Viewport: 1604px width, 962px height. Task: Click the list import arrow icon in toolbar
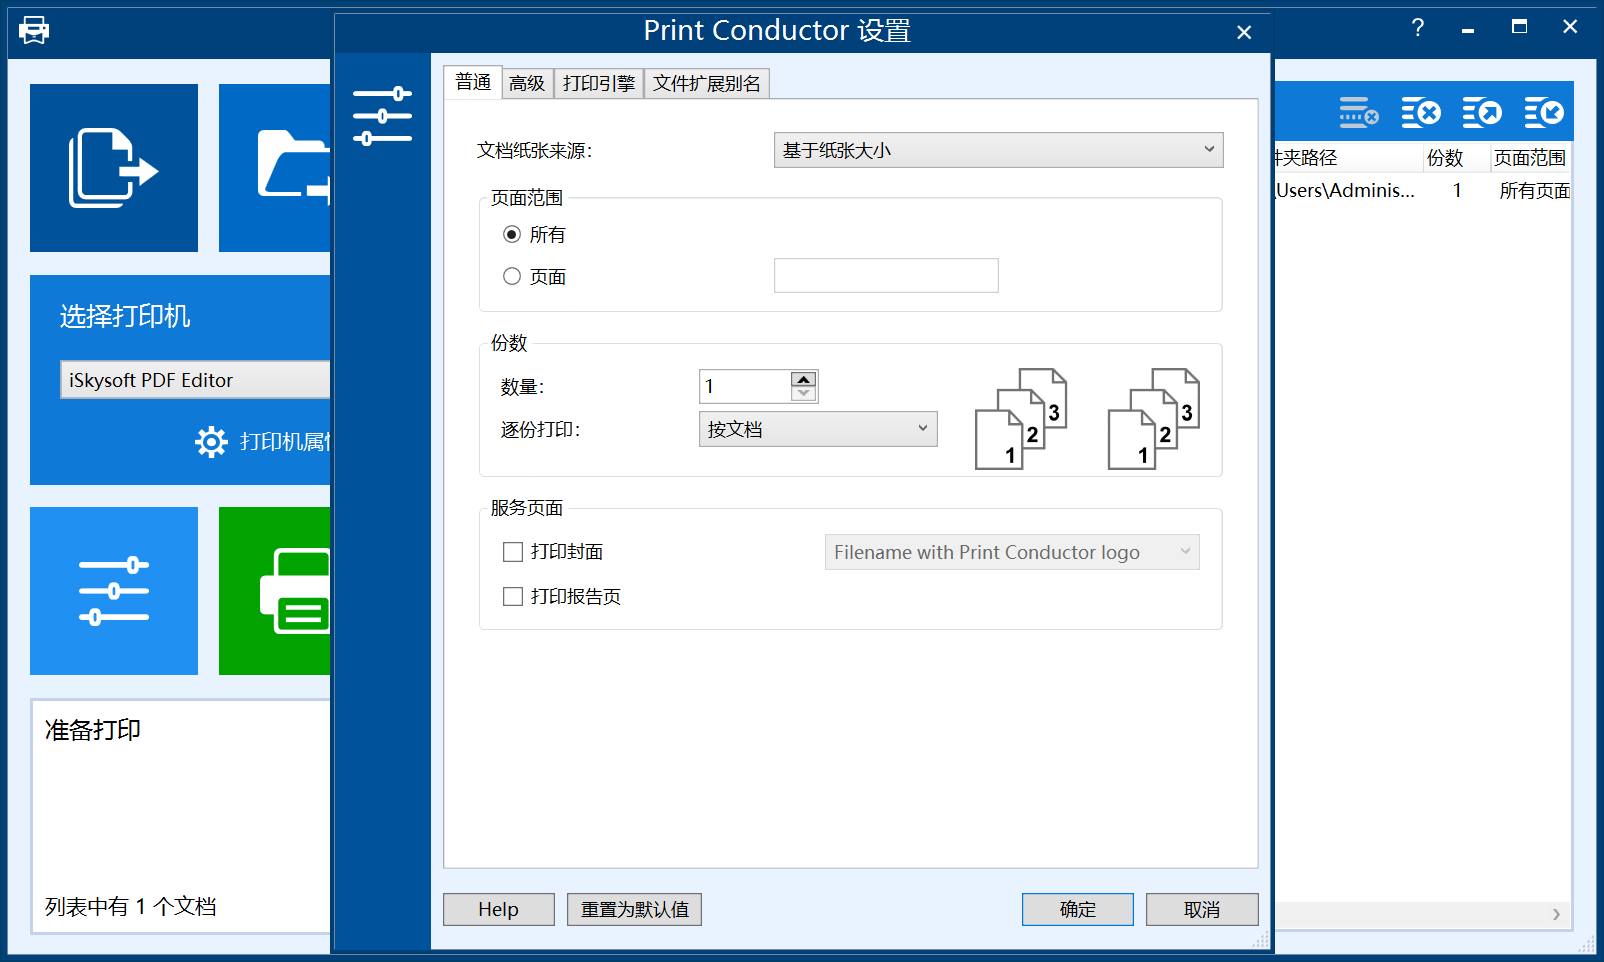(1544, 112)
